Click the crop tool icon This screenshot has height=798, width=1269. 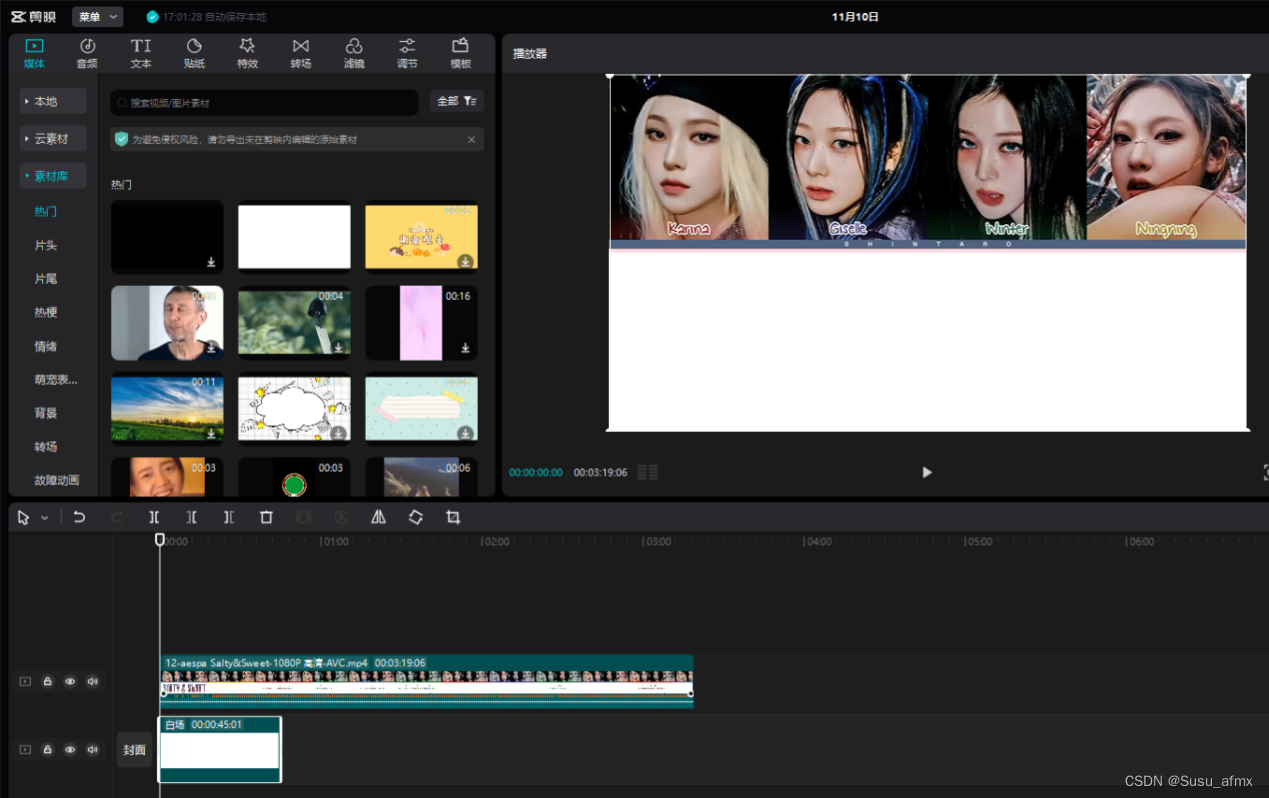453,517
